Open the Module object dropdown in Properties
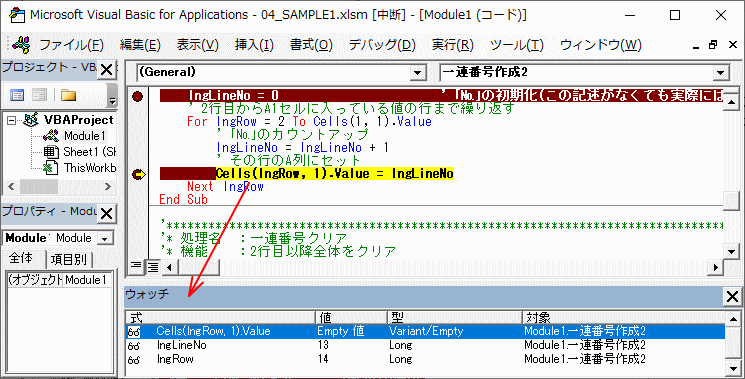Image resolution: width=745 pixels, height=379 pixels. click(105, 238)
